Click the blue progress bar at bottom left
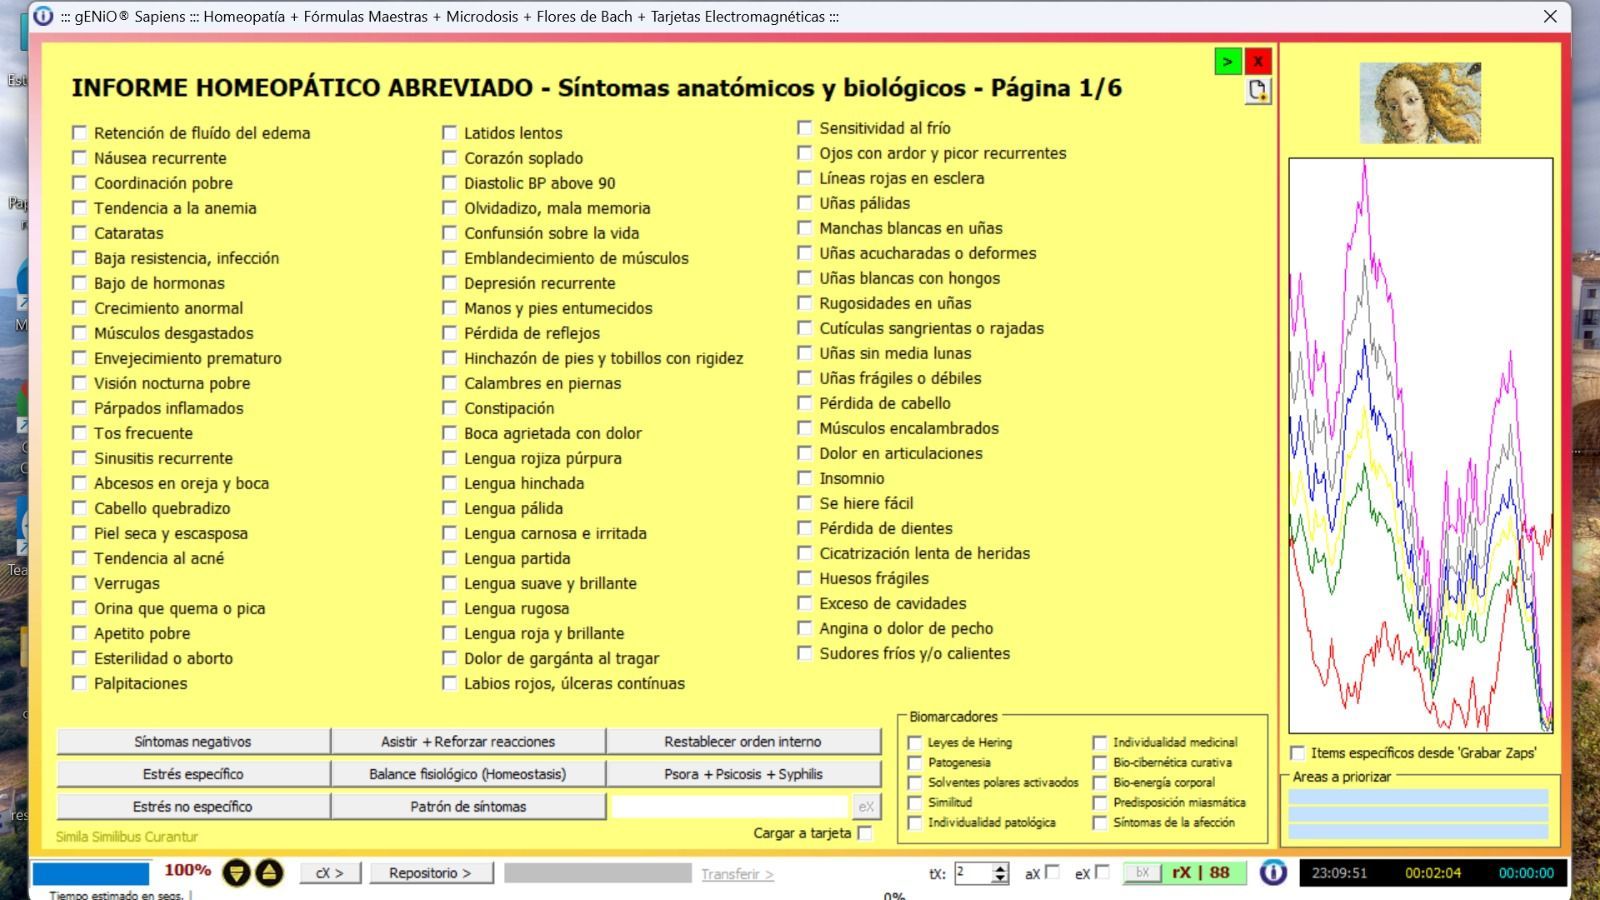The width and height of the screenshot is (1600, 900). 91,873
